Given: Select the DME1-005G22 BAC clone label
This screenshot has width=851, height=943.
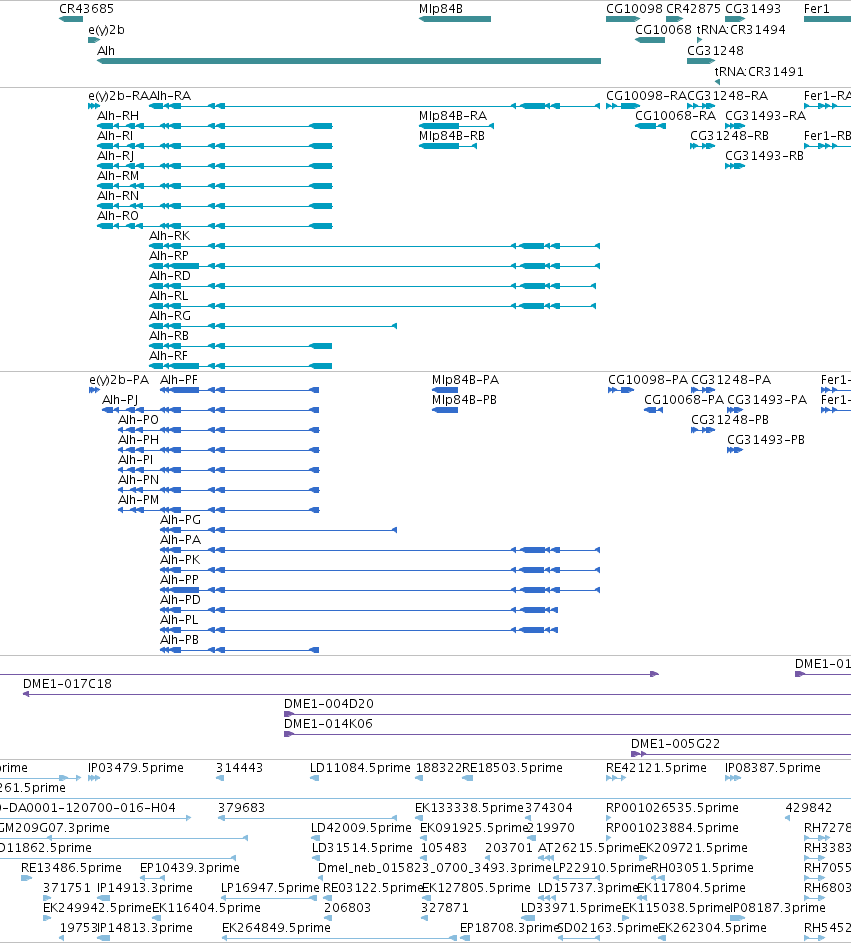Looking at the screenshot, I should click(675, 744).
